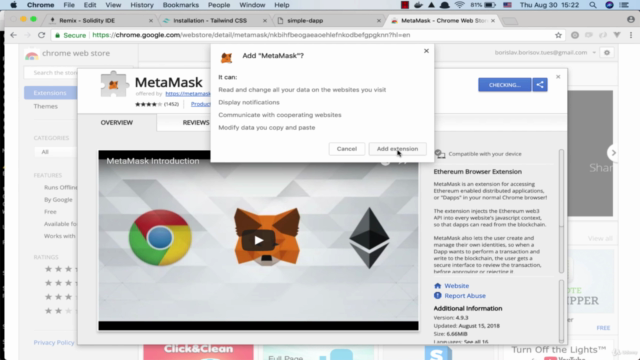Open the People menu
640x360 pixels.
click(x=219, y=5)
